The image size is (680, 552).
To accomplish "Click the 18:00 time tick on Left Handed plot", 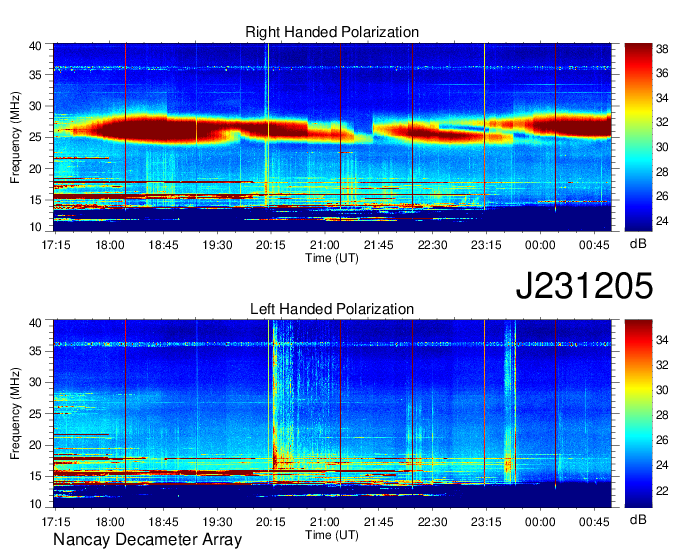I will pyautogui.click(x=110, y=522).
